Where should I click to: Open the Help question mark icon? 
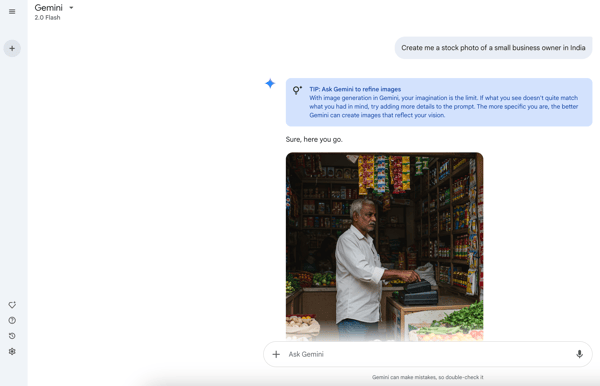pos(12,321)
